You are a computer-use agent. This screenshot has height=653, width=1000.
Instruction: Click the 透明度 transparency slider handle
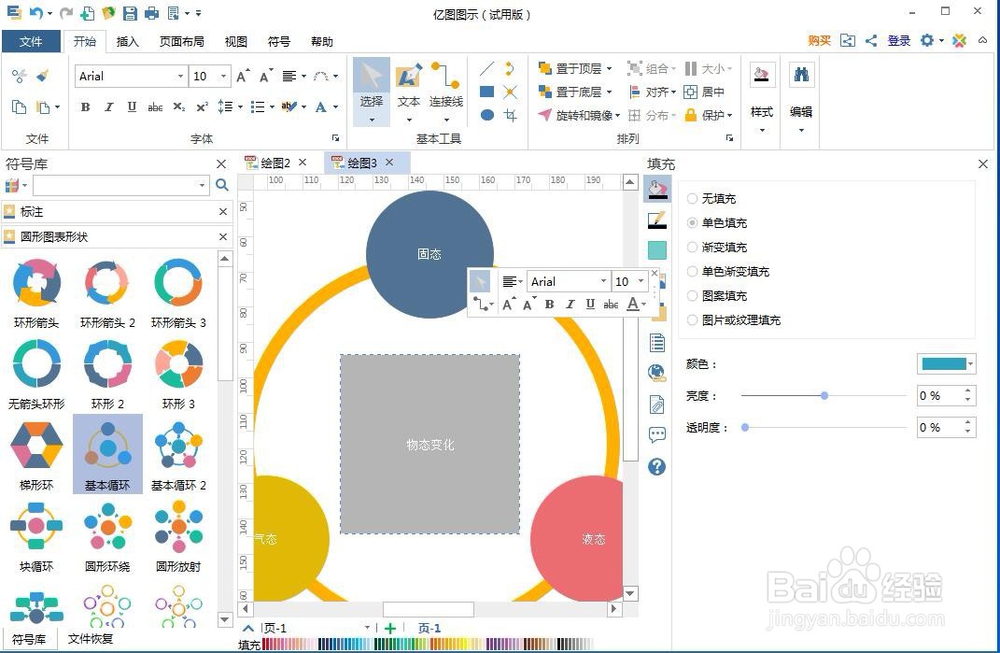[x=745, y=427]
